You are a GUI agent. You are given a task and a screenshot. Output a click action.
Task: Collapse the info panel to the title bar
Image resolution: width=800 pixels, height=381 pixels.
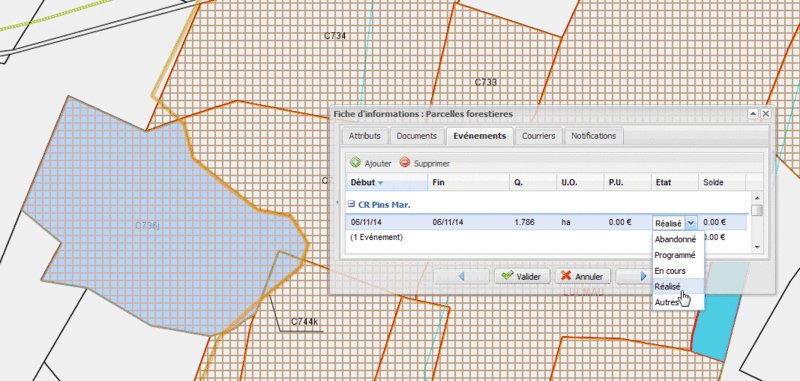click(x=752, y=114)
